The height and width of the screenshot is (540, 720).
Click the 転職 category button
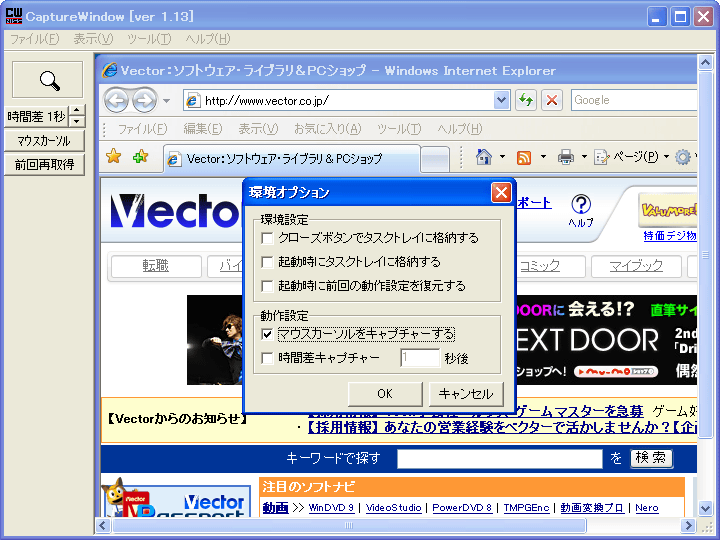click(x=156, y=266)
